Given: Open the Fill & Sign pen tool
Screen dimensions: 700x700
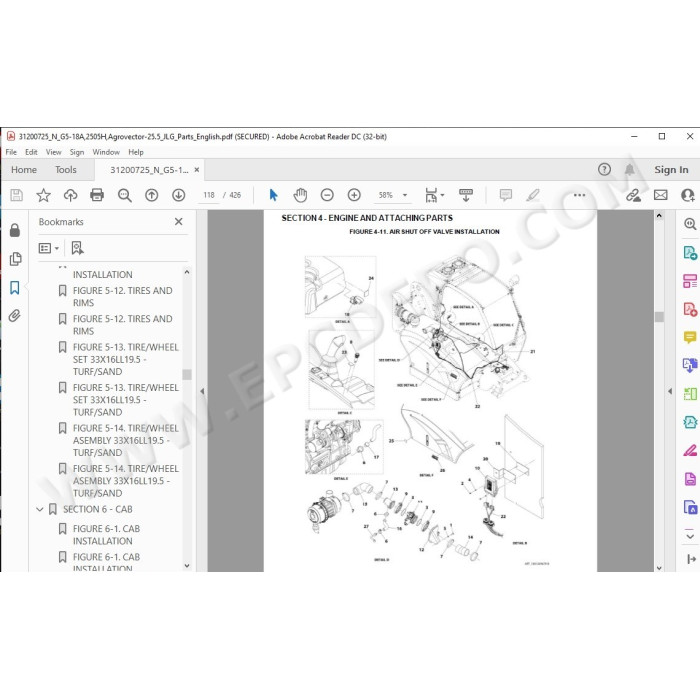Looking at the screenshot, I should [x=690, y=450].
